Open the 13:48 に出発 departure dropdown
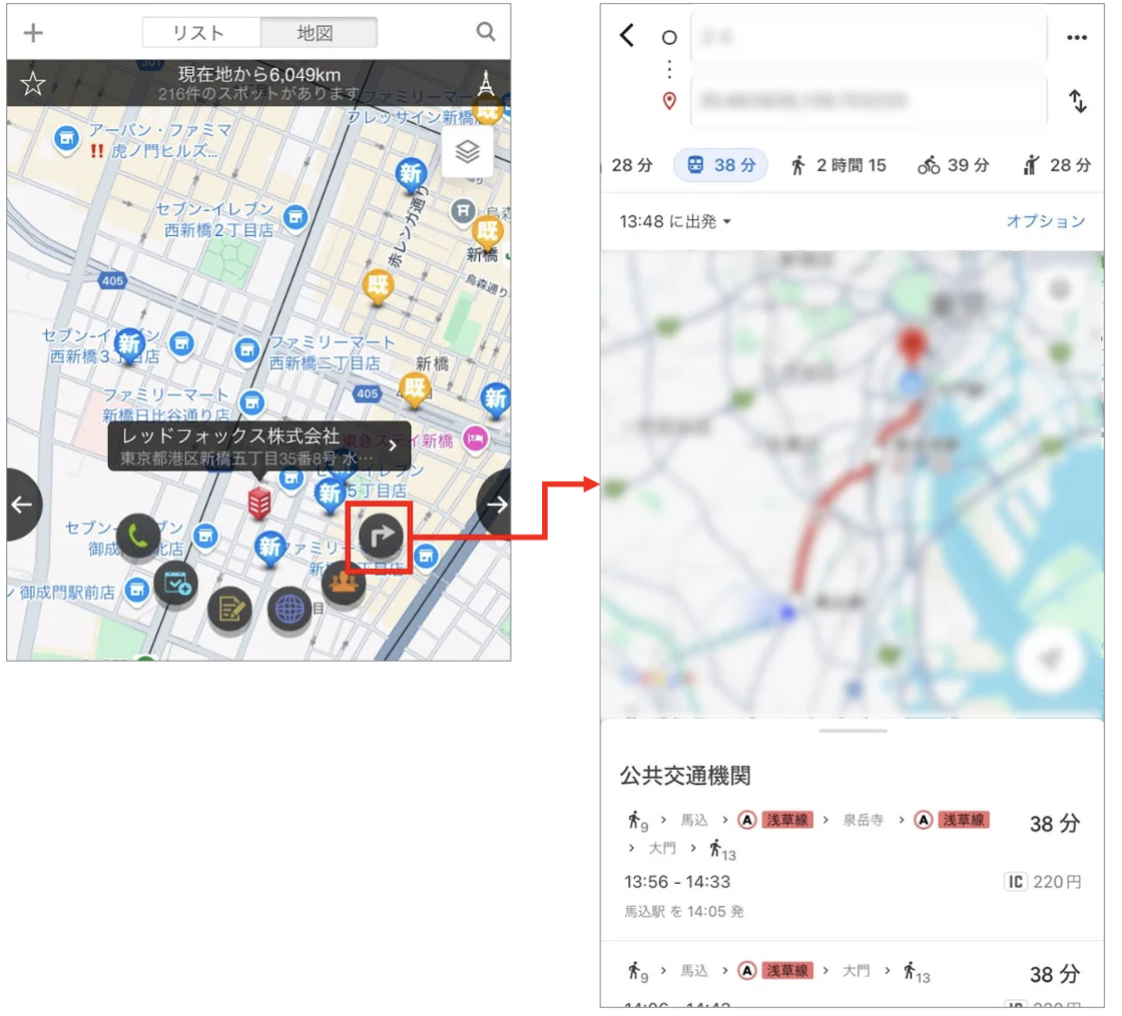The height and width of the screenshot is (1016, 1122). click(x=675, y=221)
